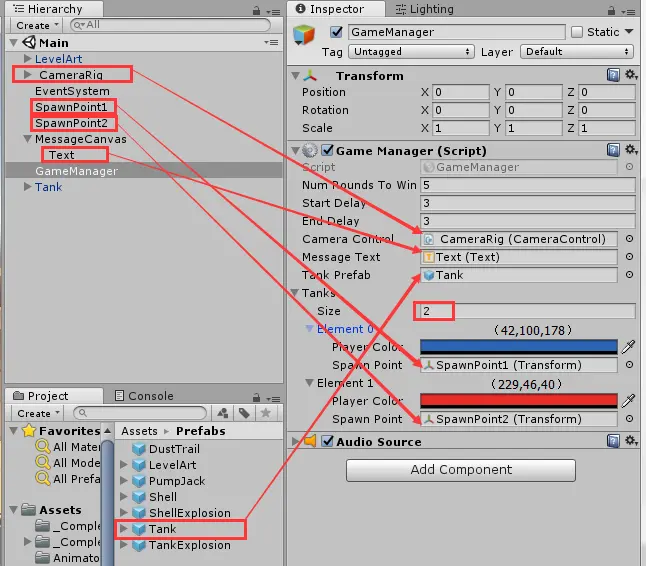
Task: Click GameManager object cube icon
Action: tap(304, 35)
